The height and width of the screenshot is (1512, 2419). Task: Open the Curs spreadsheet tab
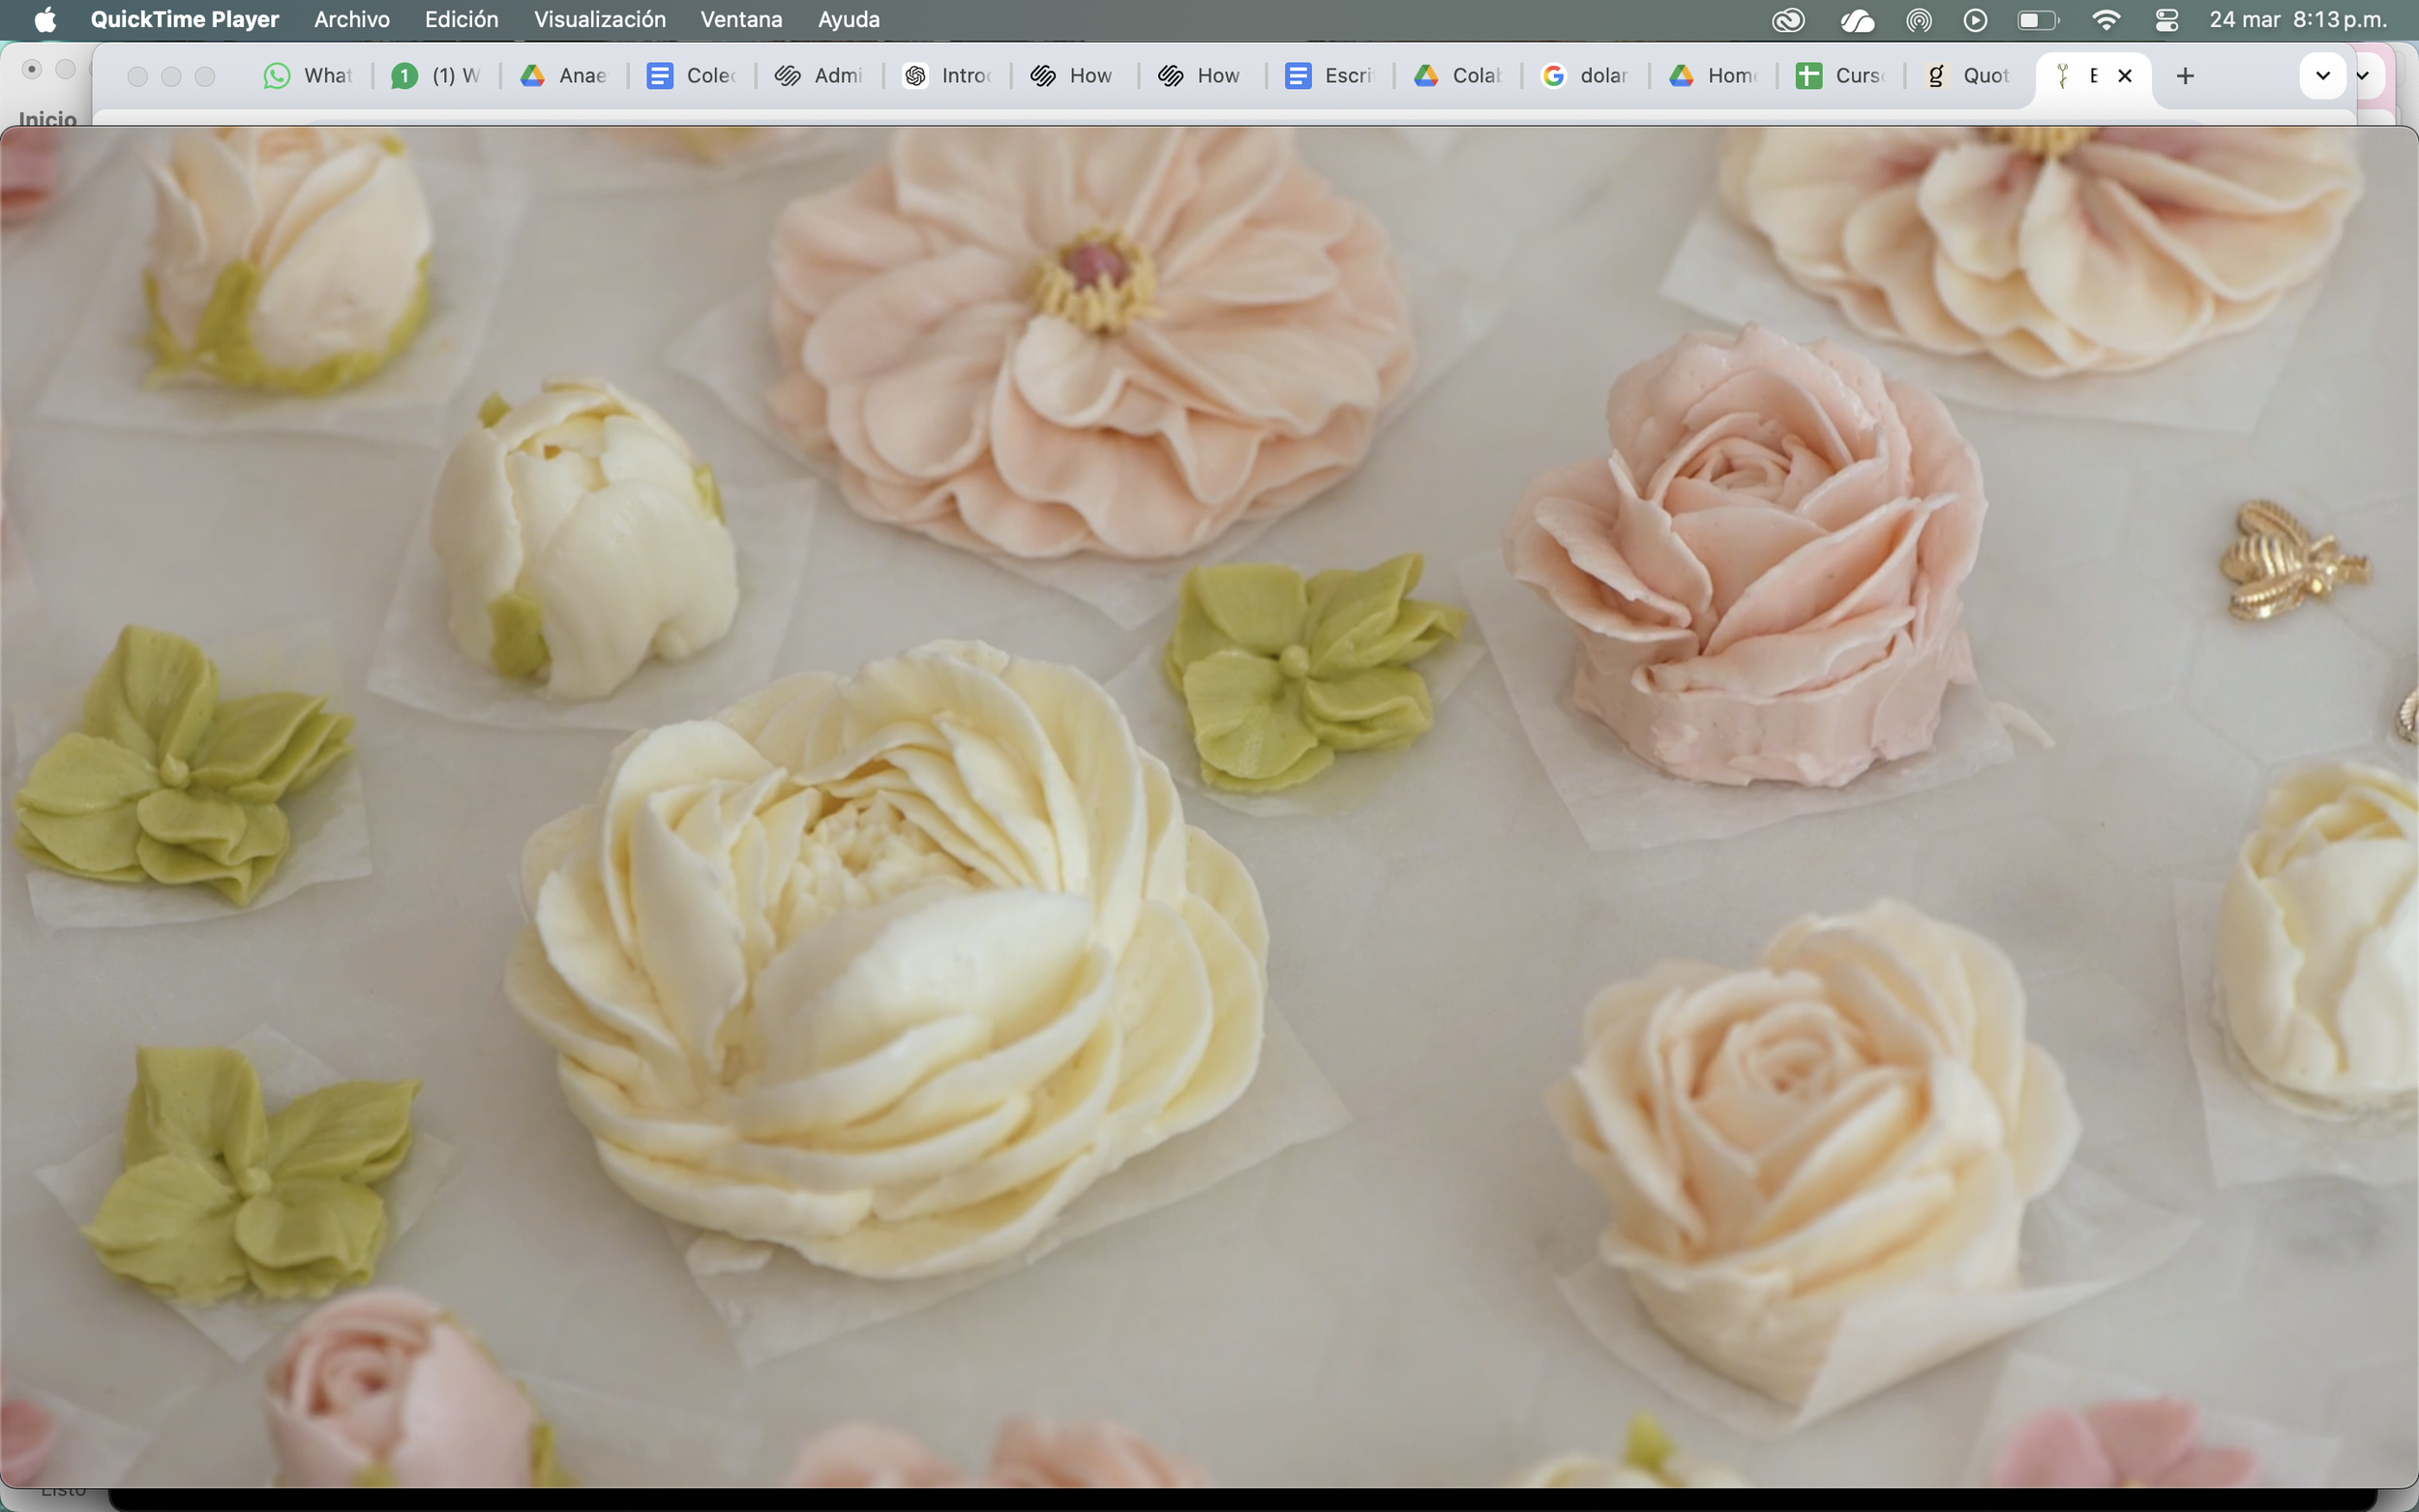click(x=1841, y=76)
